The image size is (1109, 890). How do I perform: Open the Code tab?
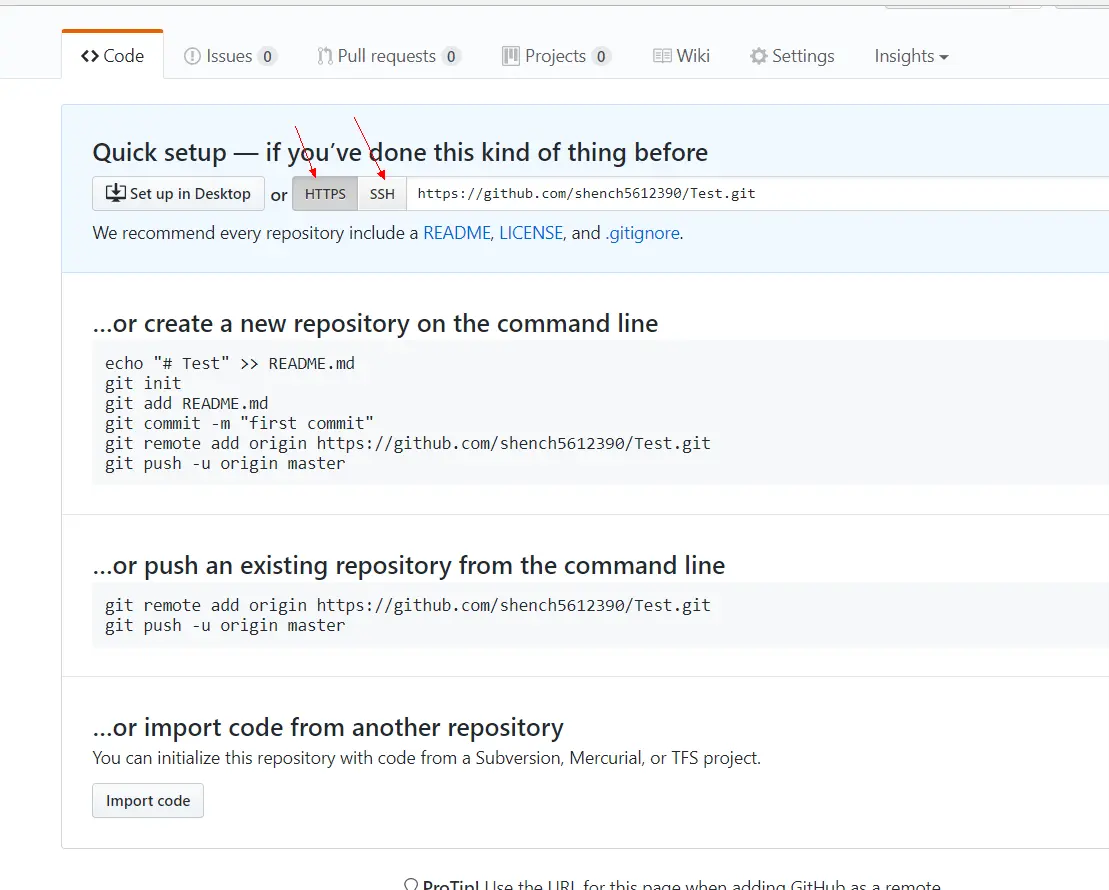pos(112,56)
